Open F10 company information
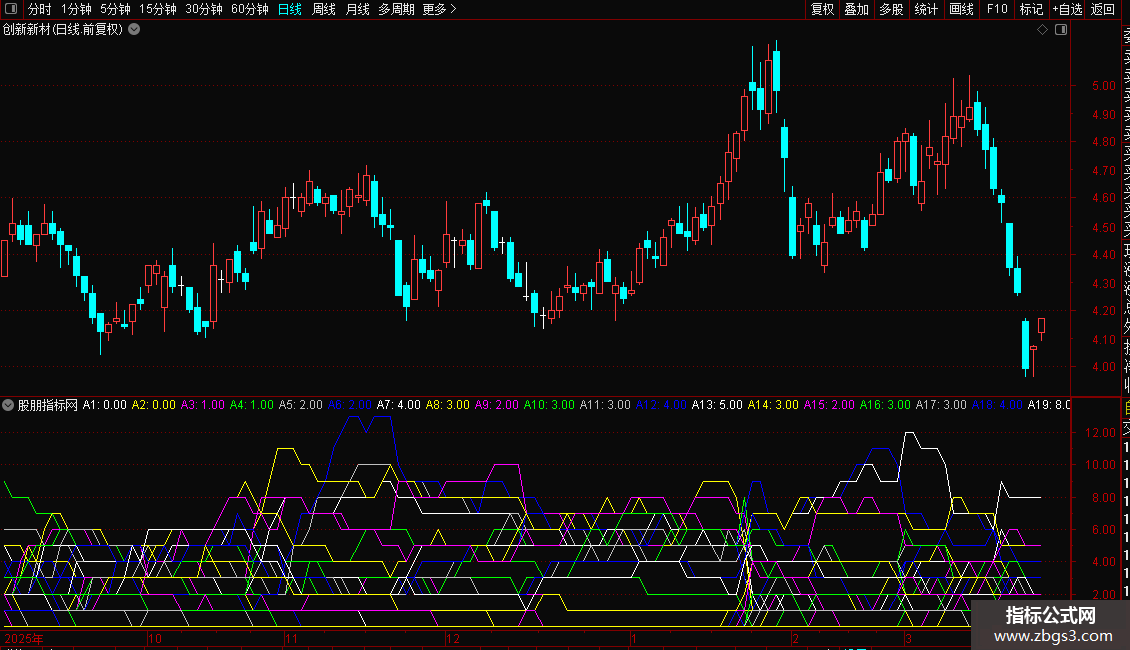 click(997, 9)
